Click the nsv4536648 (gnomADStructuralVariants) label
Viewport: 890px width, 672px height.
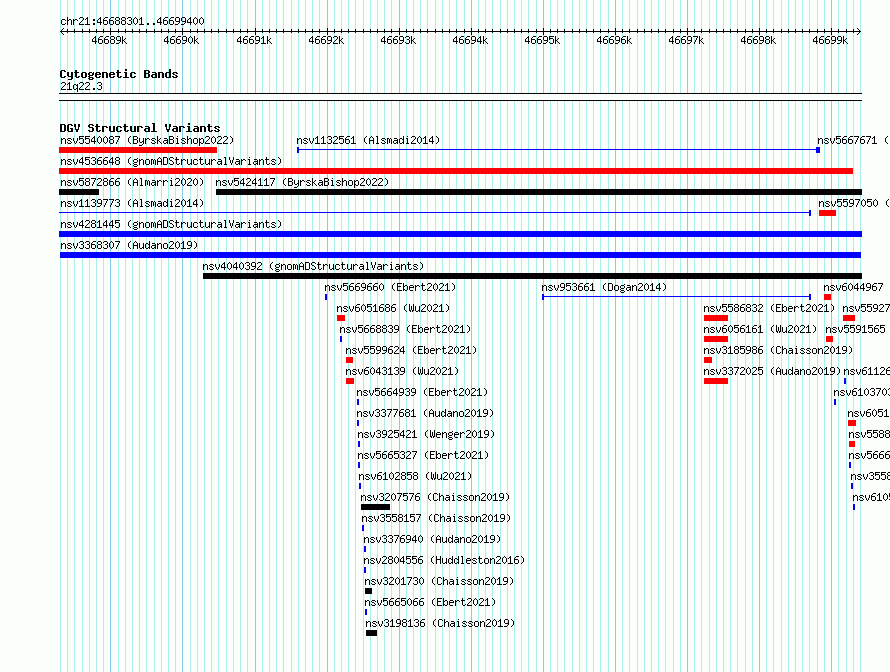171,161
